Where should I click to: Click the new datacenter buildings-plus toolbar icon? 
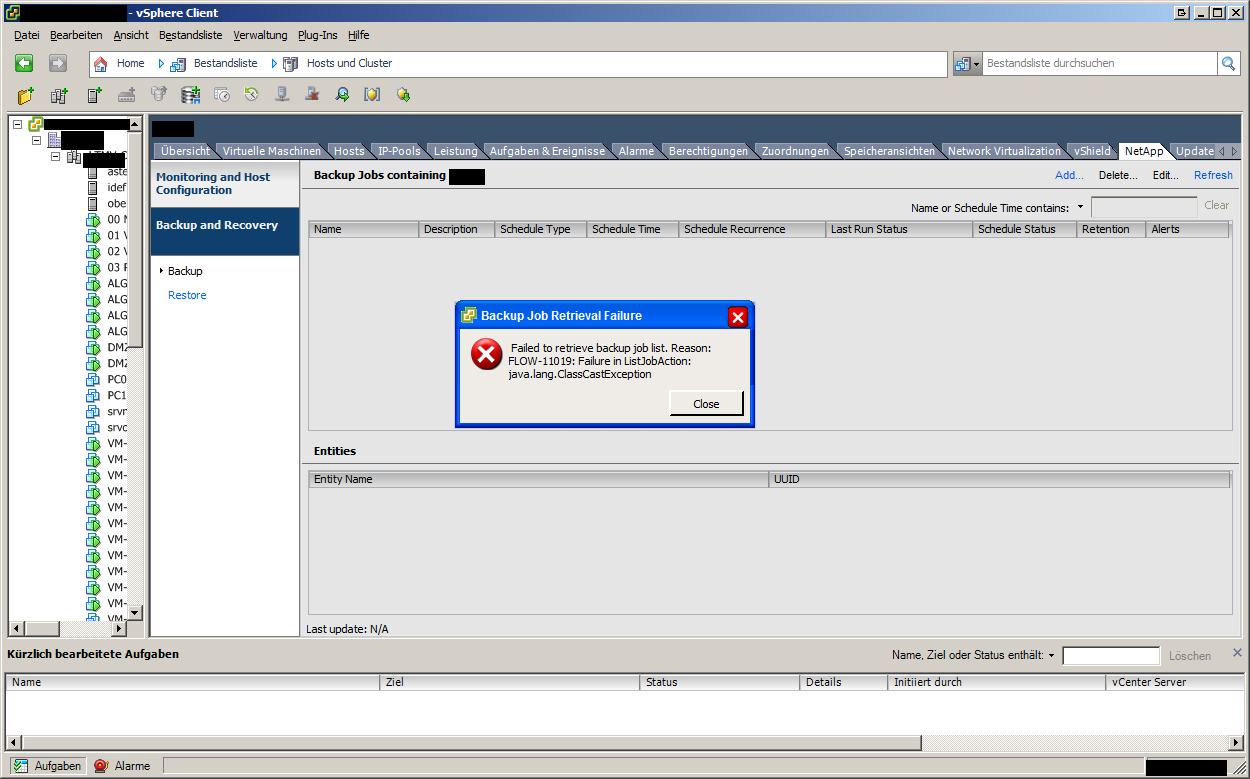pyautogui.click(x=59, y=95)
